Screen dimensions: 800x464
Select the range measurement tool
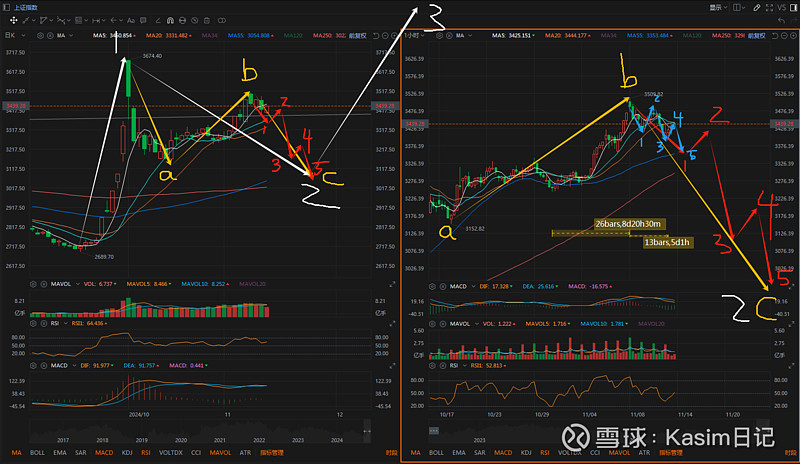coord(95,20)
